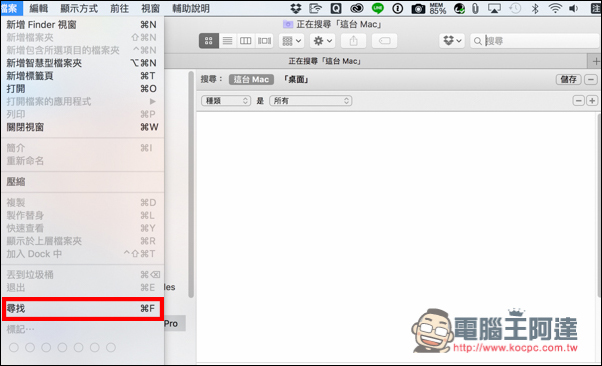Viewport: 602px width, 366px height.
Task: Click the paperclip menu bar icon
Action: click(x=475, y=8)
